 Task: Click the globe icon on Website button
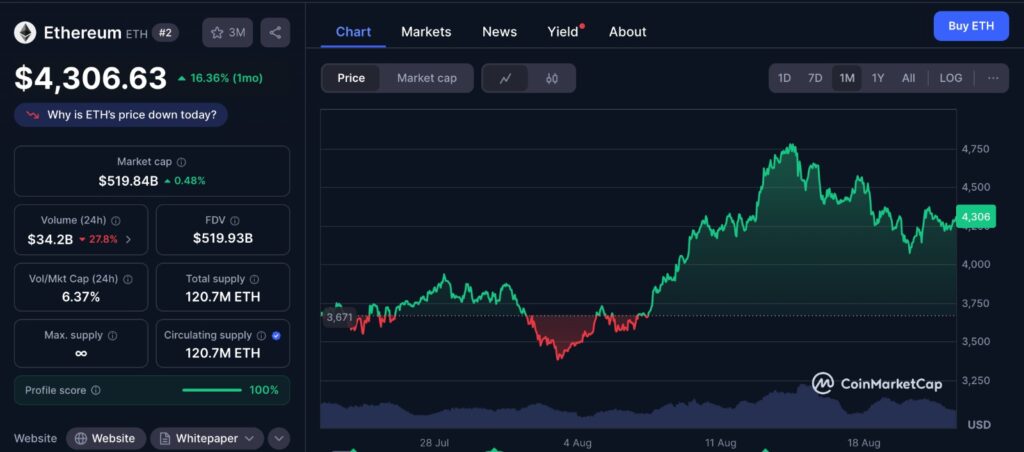click(x=81, y=438)
